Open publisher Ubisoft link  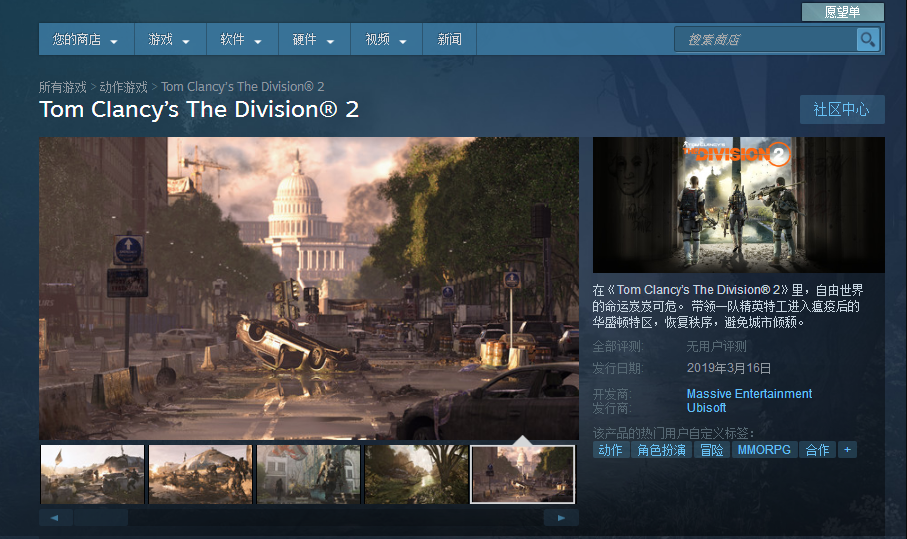coord(706,408)
